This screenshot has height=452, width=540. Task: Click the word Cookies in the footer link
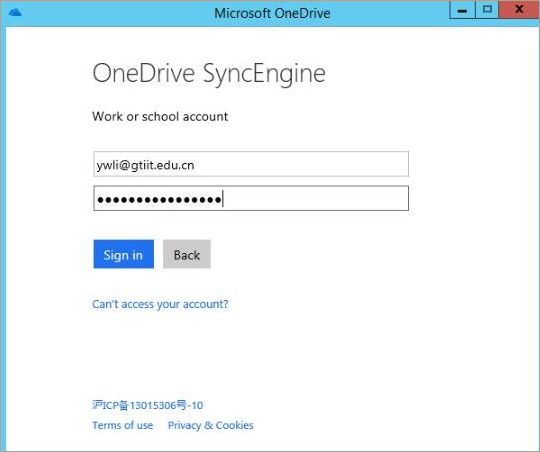pyautogui.click(x=234, y=425)
